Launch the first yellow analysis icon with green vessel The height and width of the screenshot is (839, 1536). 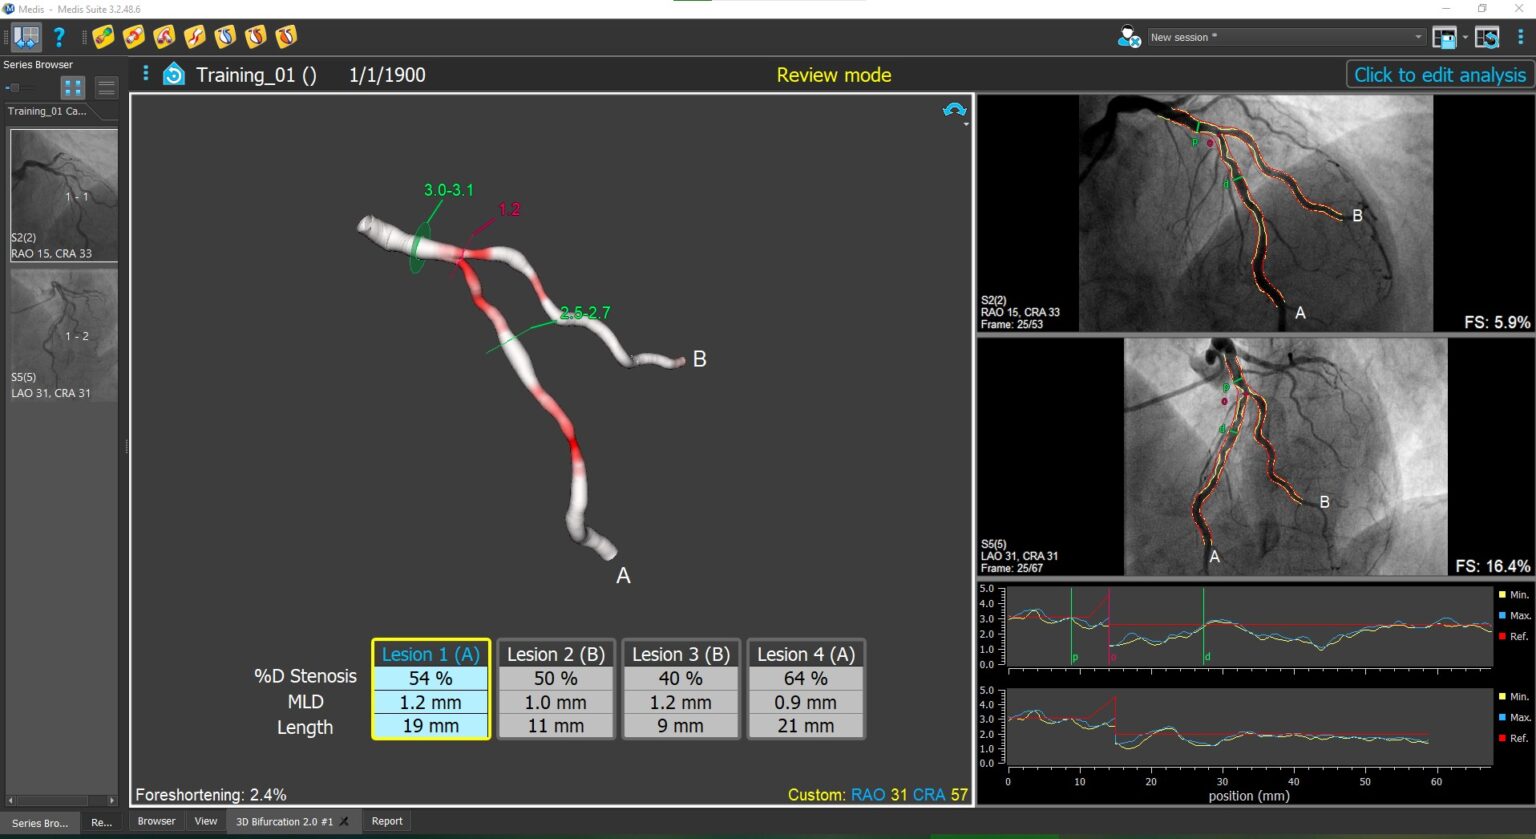point(103,38)
